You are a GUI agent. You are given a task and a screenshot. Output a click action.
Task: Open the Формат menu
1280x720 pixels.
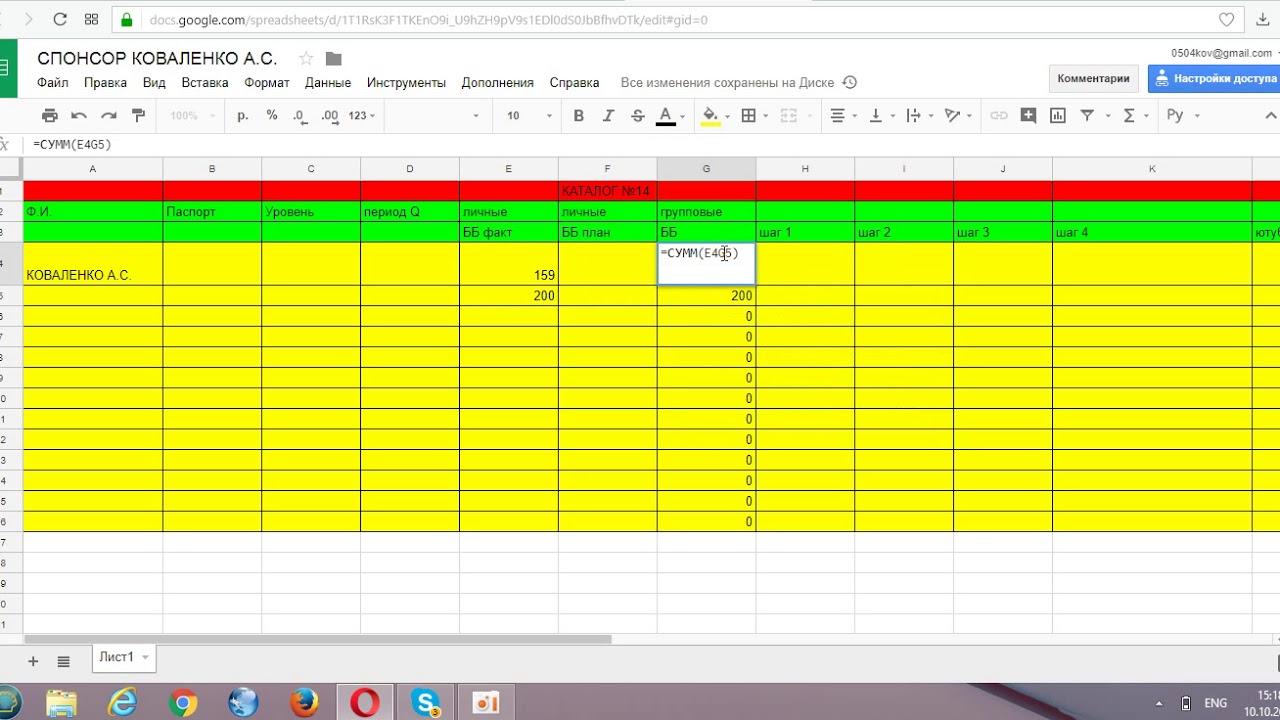267,83
